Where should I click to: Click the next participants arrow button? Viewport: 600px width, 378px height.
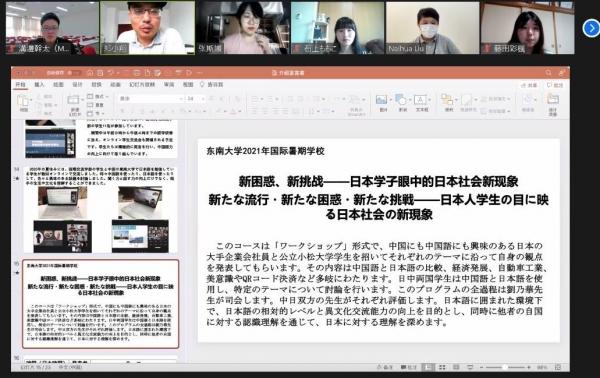pos(591,28)
